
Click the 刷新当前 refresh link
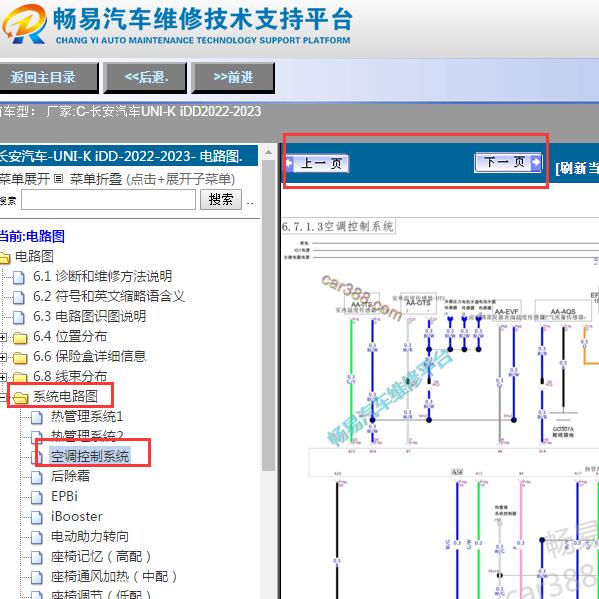pos(577,168)
